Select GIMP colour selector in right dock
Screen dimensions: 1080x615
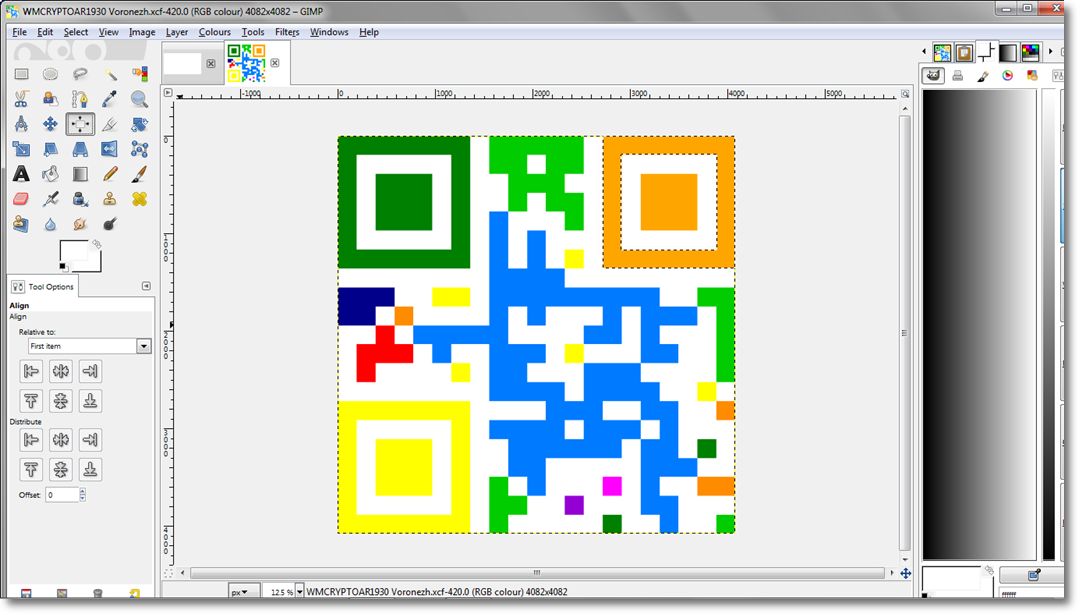point(933,76)
